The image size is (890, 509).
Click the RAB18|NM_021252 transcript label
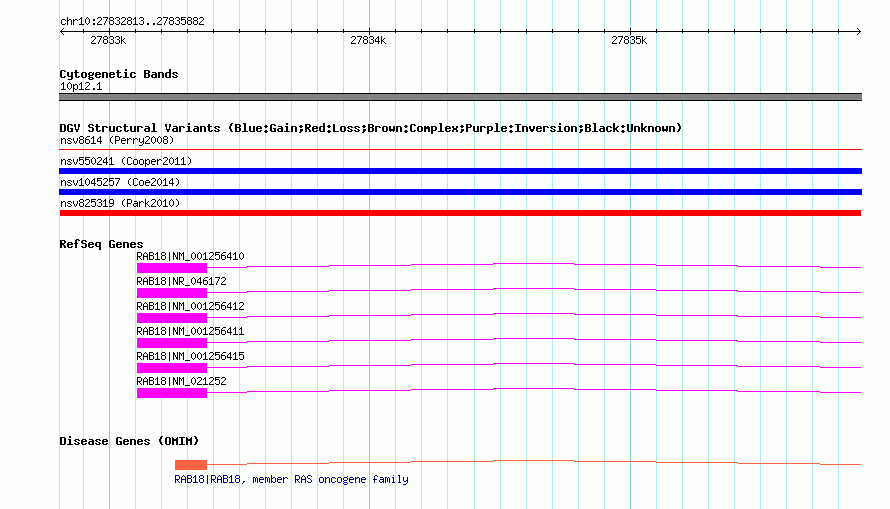click(181, 381)
